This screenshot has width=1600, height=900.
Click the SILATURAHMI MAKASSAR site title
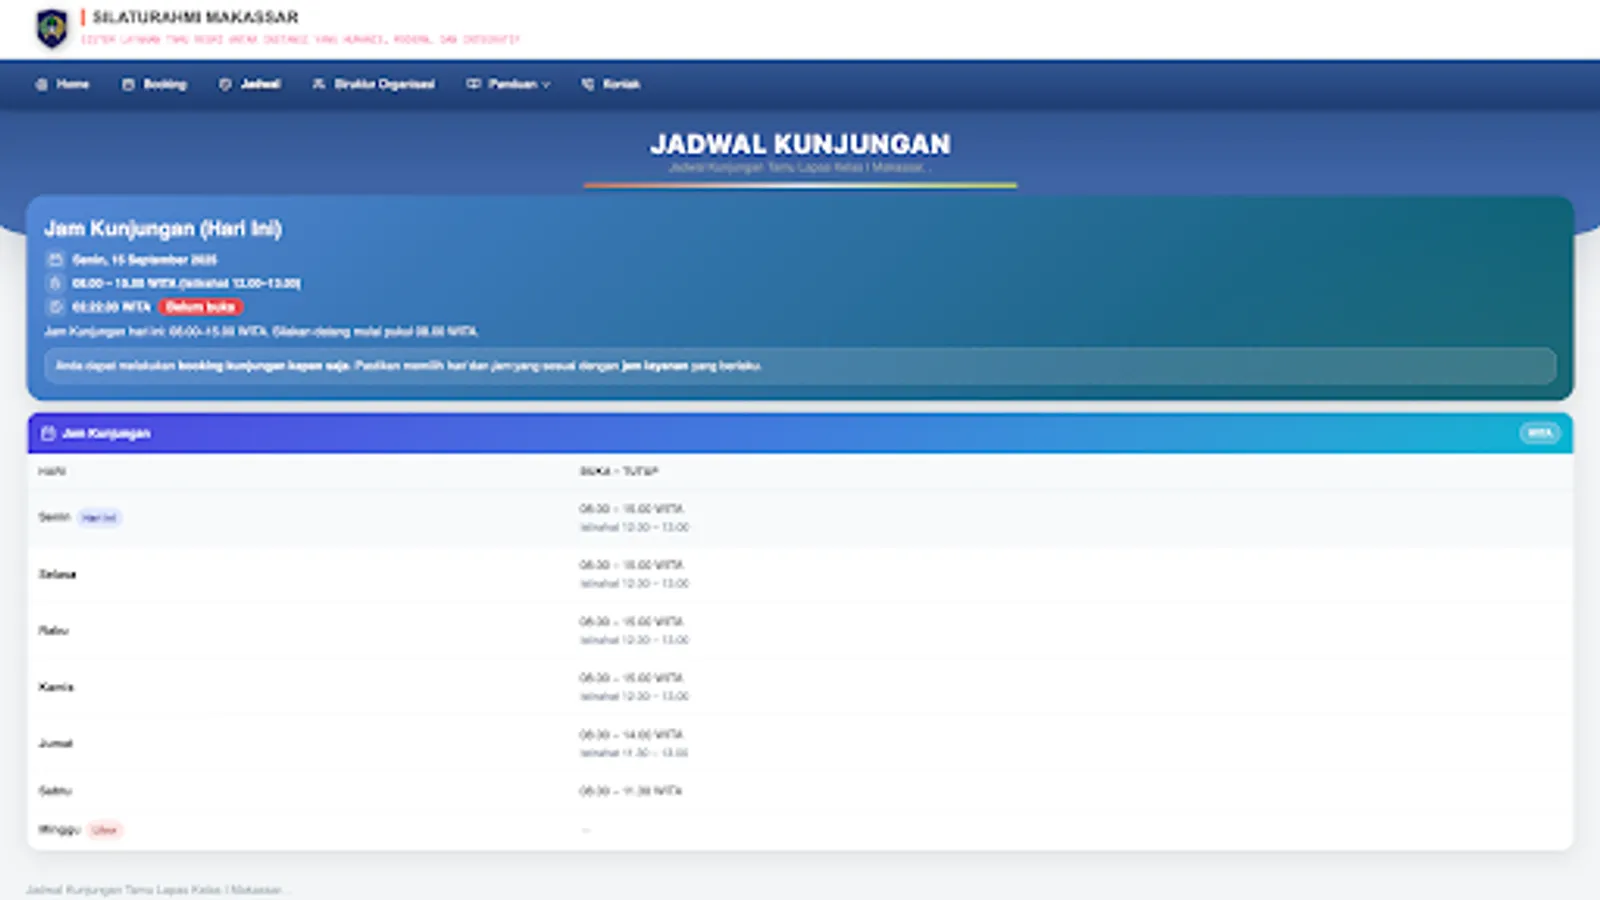click(195, 17)
